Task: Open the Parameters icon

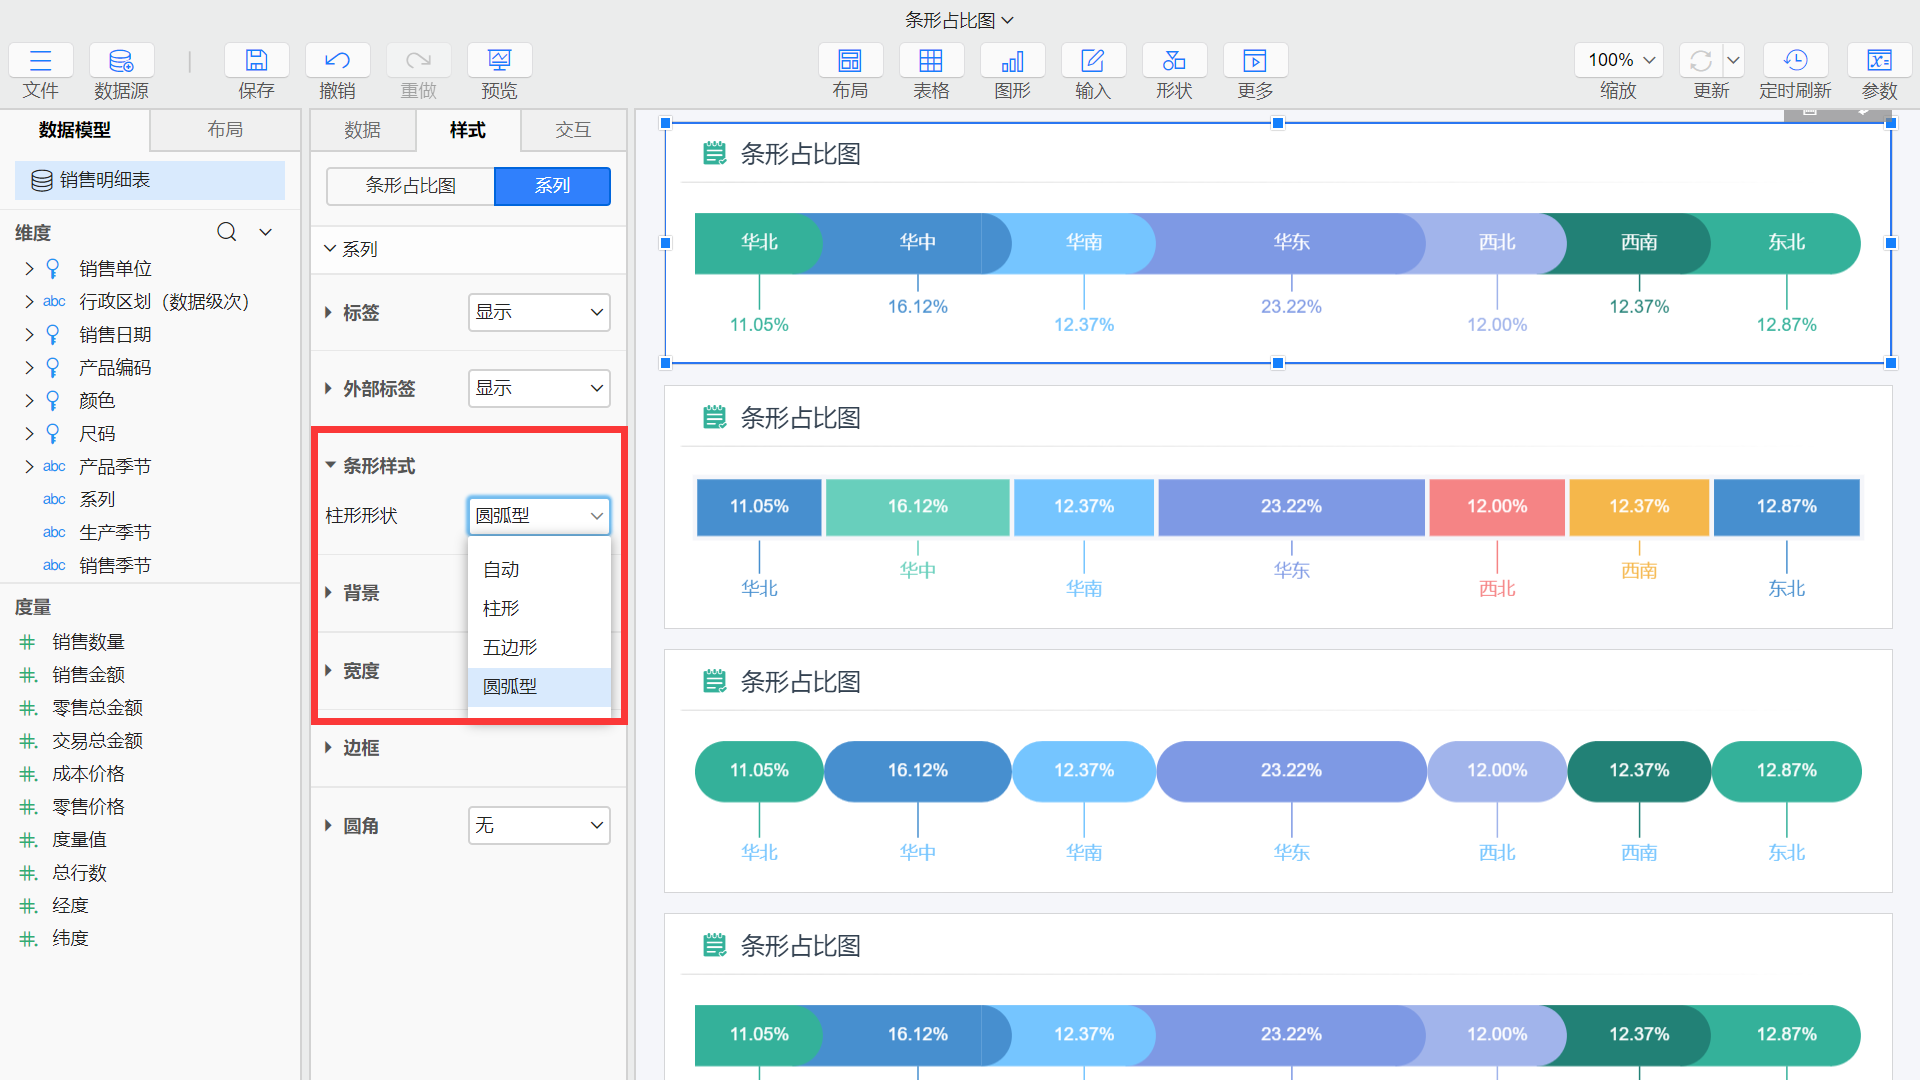Action: (x=1878, y=61)
